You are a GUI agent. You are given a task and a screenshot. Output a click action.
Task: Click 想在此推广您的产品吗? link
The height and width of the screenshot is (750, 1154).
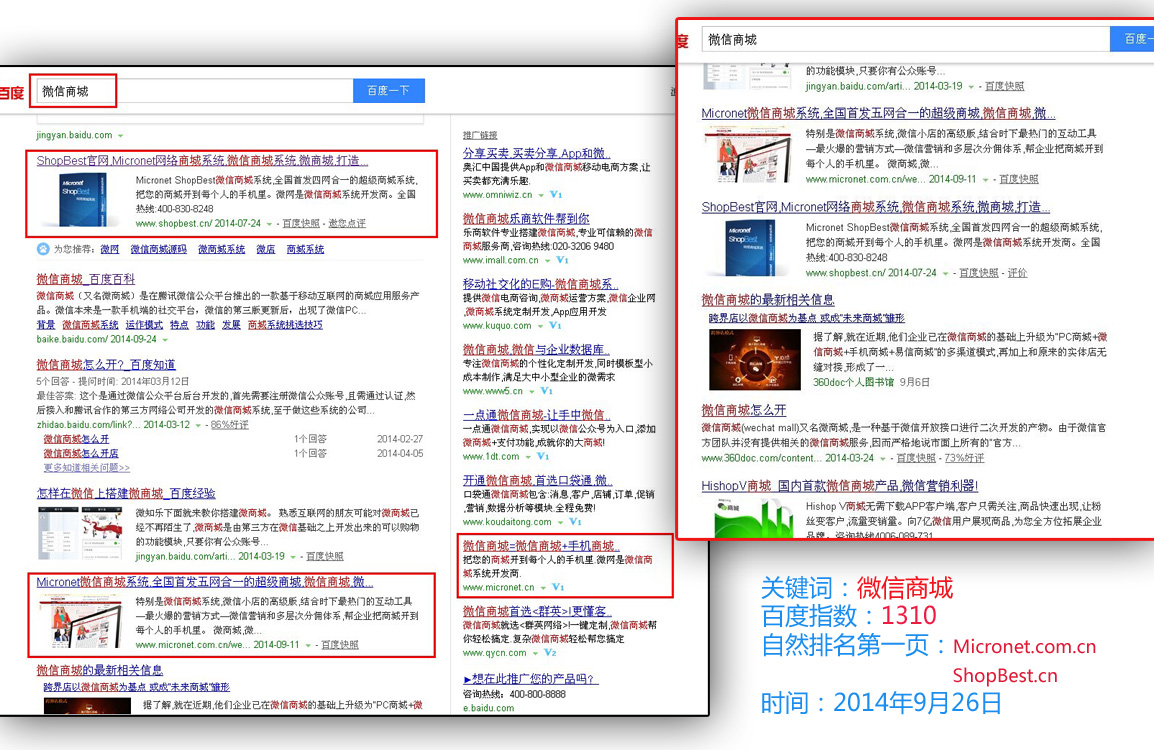click(531, 679)
